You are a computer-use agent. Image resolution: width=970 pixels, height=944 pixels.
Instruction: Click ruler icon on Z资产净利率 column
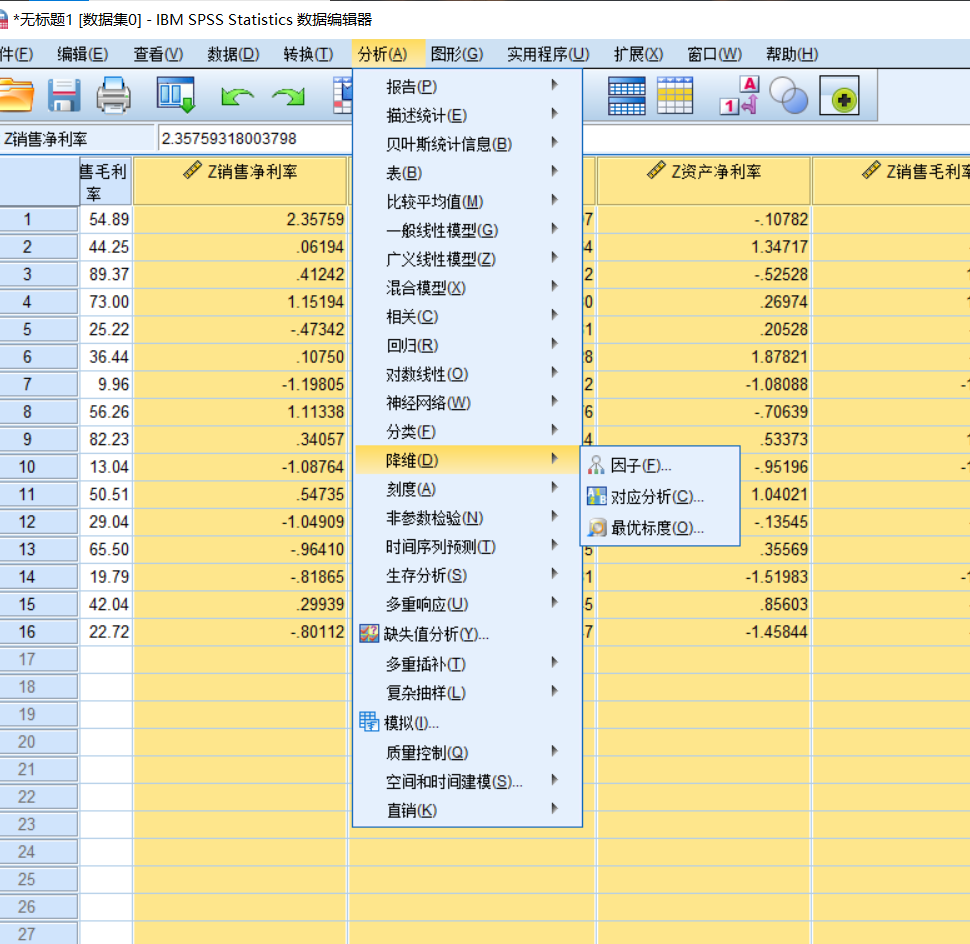tap(656, 169)
